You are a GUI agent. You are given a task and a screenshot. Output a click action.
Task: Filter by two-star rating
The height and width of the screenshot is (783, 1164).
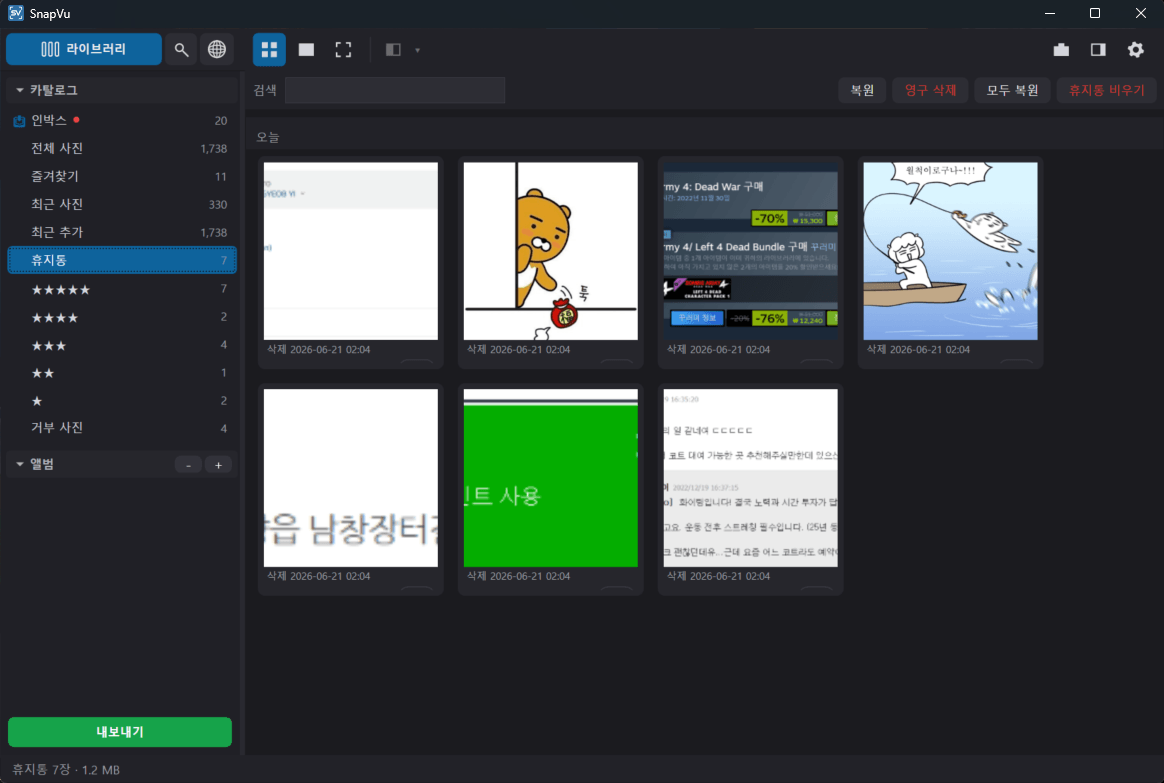click(122, 373)
